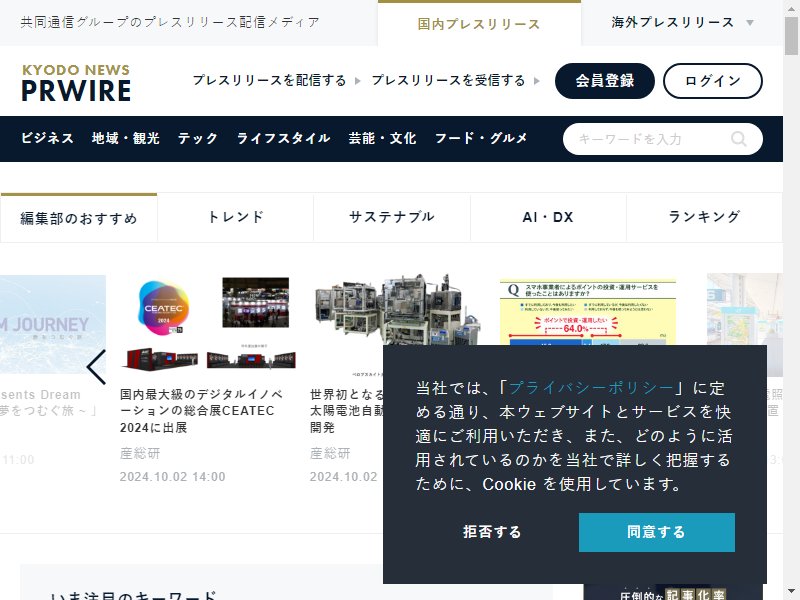This screenshot has height=600, width=800.
Task: Open the 芸能・文化 category
Action: (x=382, y=138)
